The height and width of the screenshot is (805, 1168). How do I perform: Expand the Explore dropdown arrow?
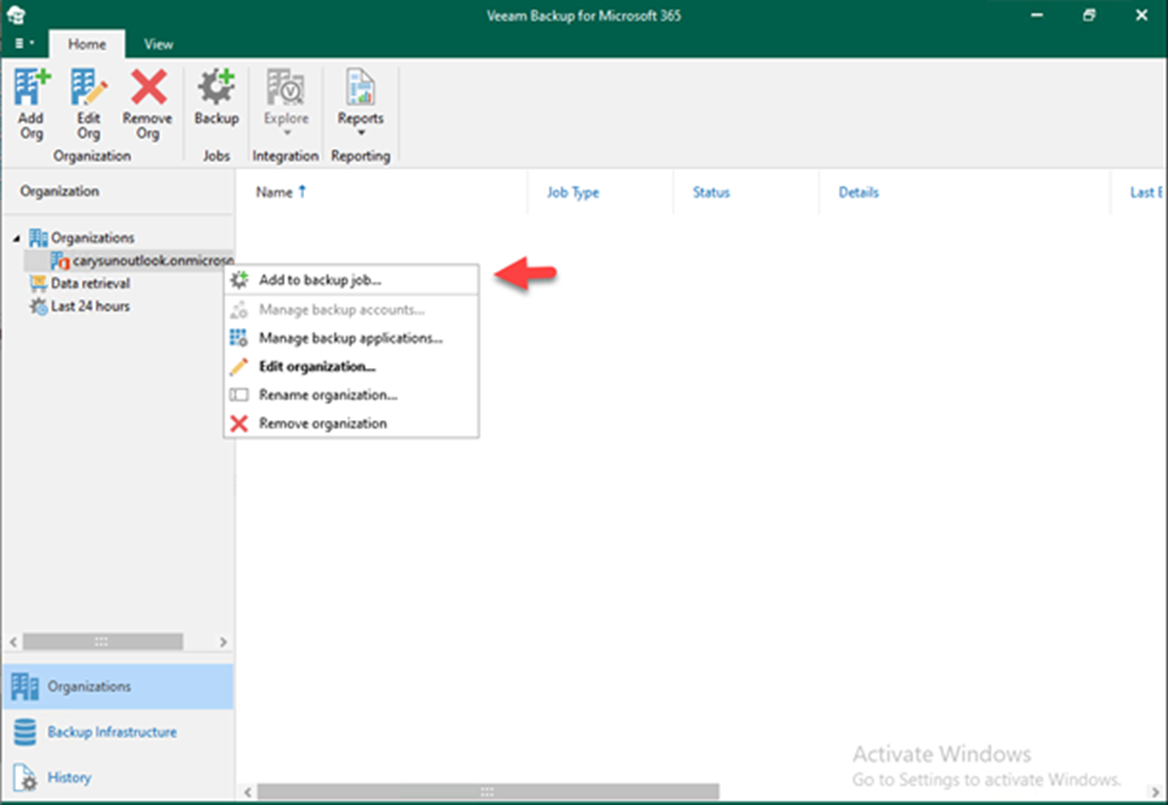point(287,133)
